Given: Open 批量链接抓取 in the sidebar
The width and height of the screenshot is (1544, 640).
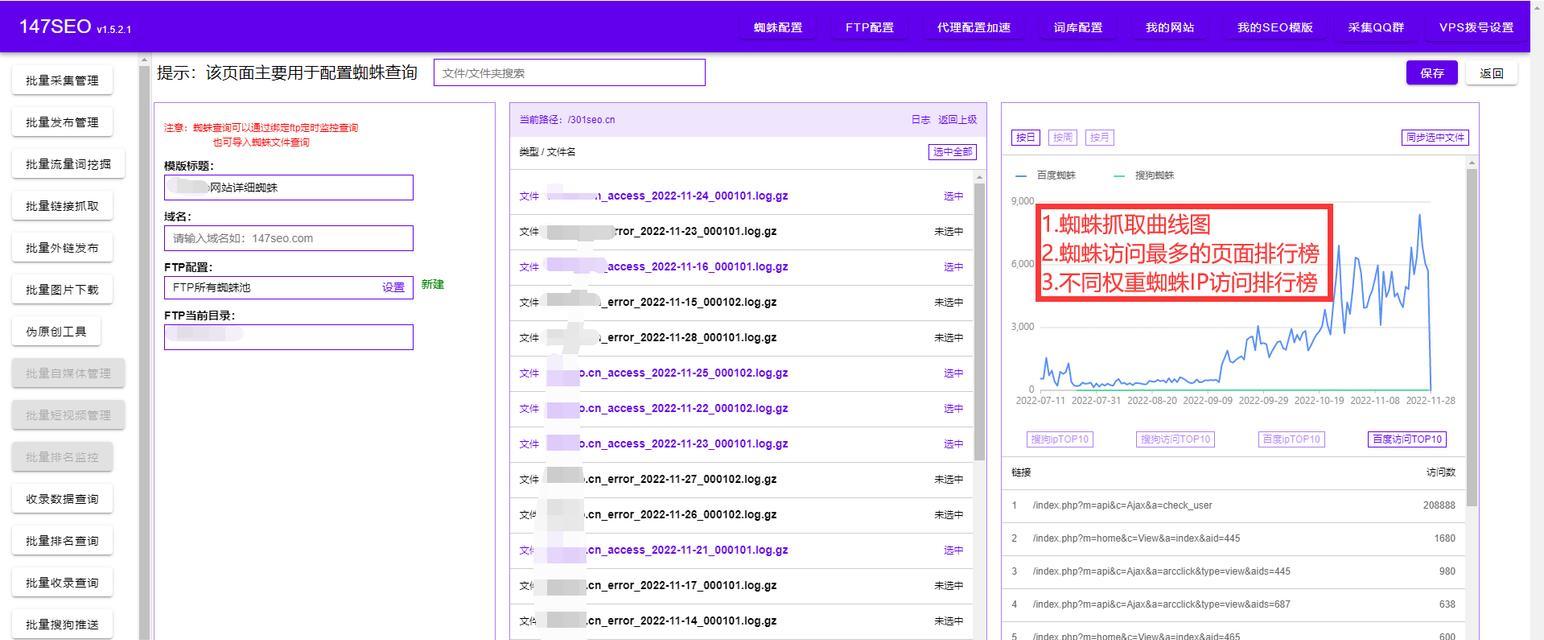Looking at the screenshot, I should coord(62,207).
